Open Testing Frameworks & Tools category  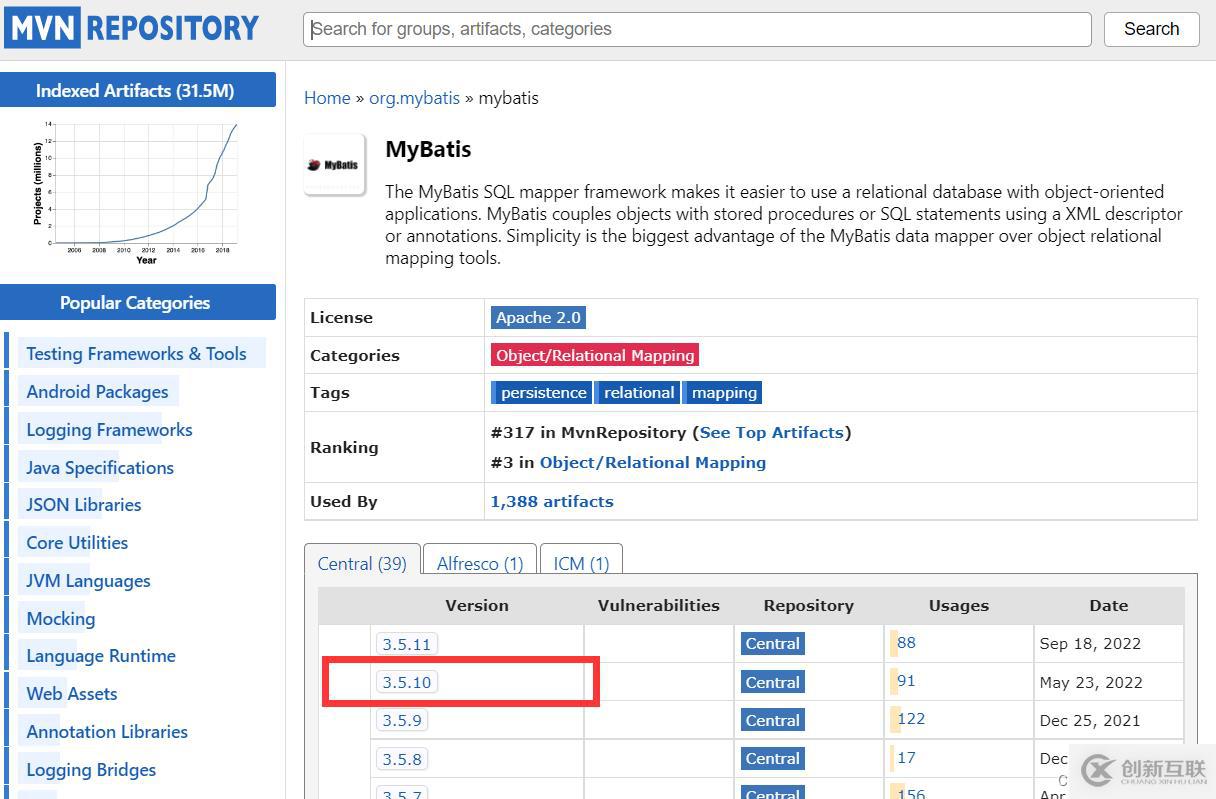136,354
